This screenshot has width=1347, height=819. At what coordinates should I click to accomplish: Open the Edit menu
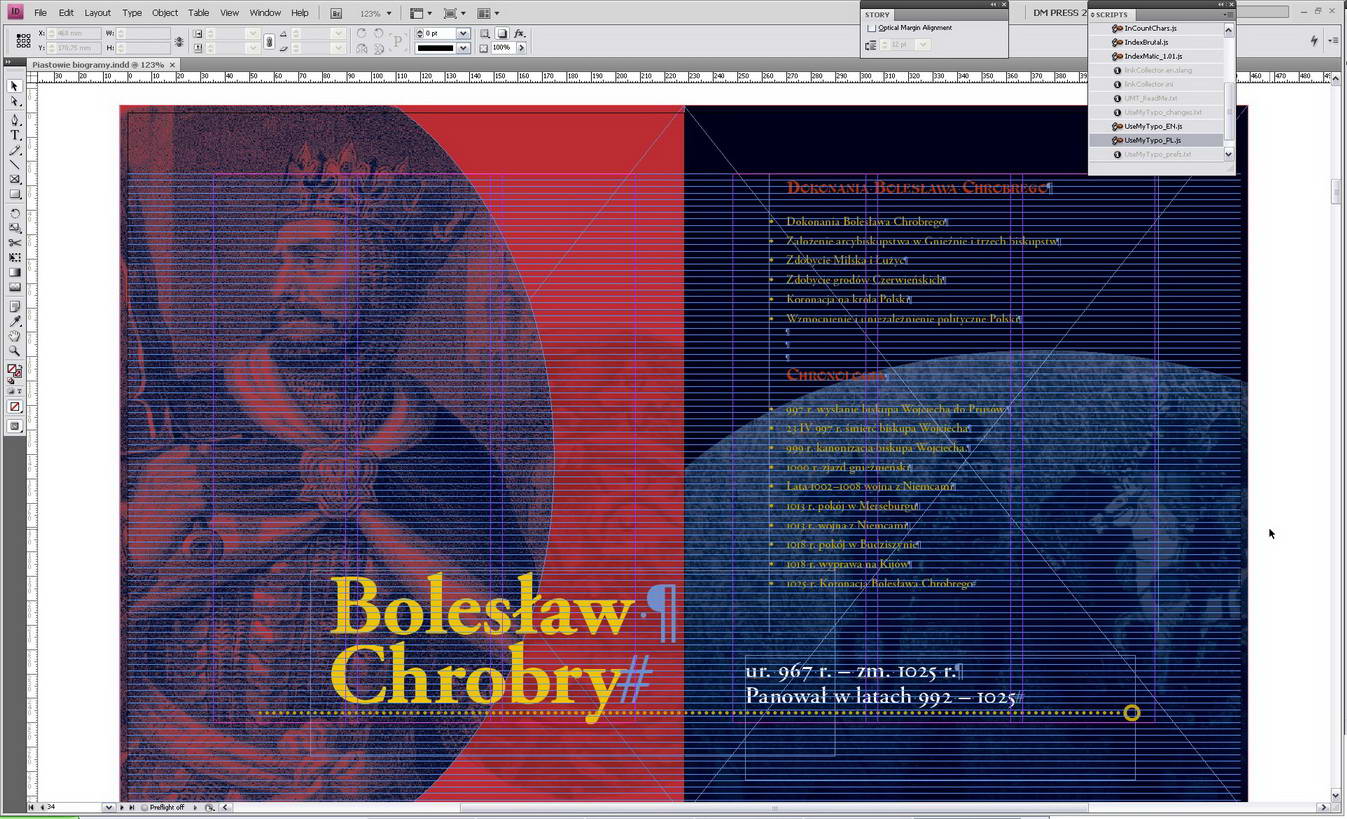(66, 13)
